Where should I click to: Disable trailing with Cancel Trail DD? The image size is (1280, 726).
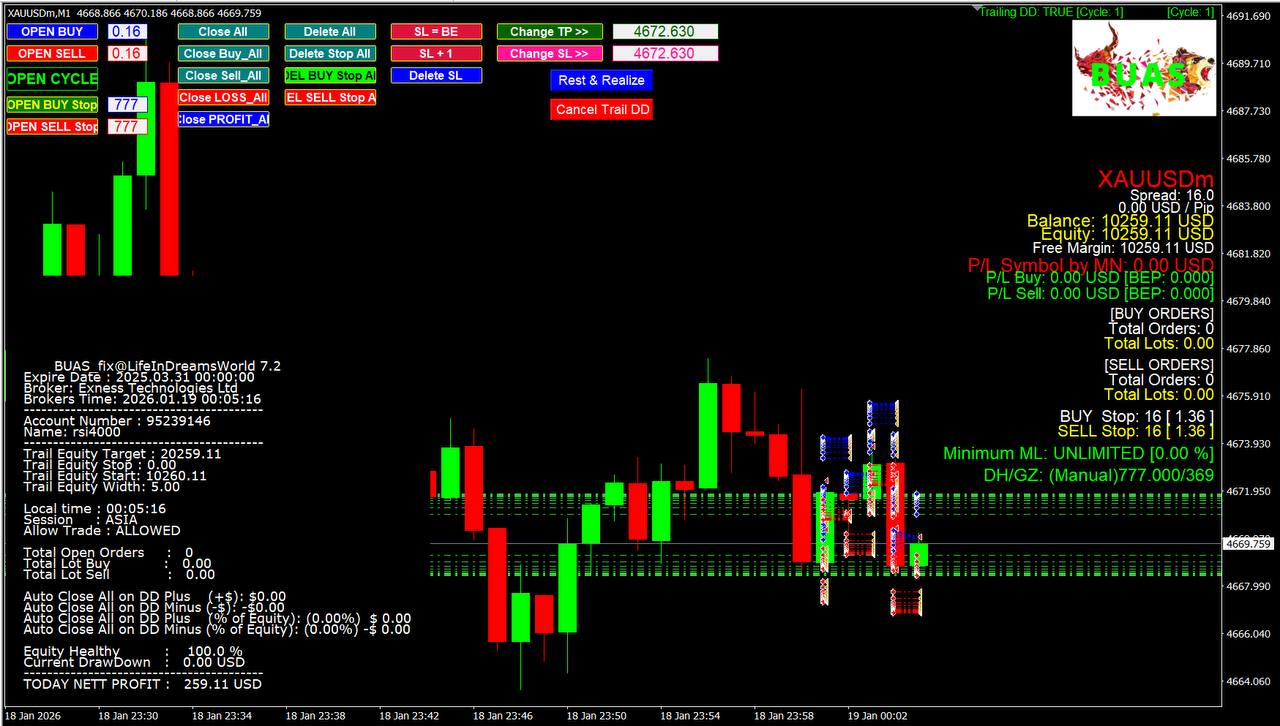pos(601,110)
